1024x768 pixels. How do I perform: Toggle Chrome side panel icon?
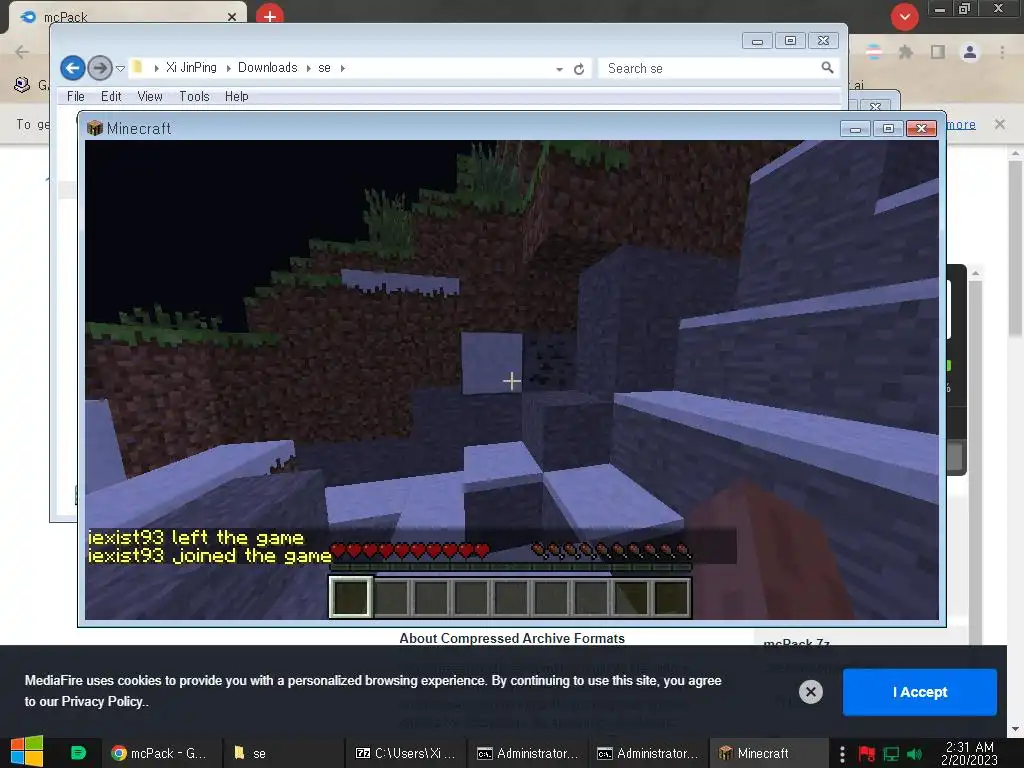coord(938,52)
